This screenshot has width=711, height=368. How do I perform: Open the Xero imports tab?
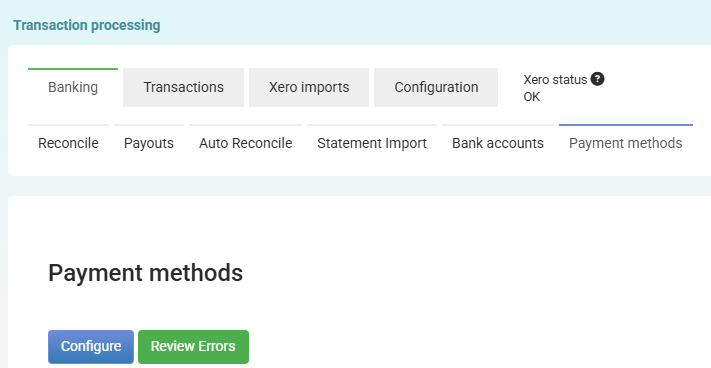[309, 87]
